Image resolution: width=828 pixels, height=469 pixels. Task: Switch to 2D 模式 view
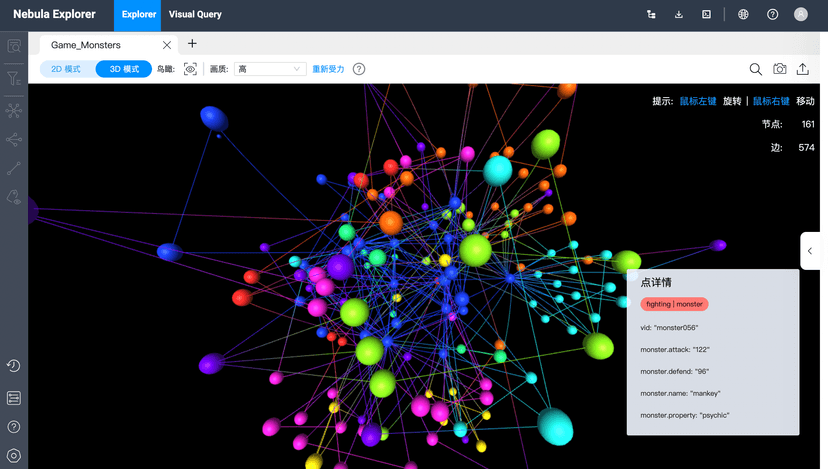click(66, 69)
